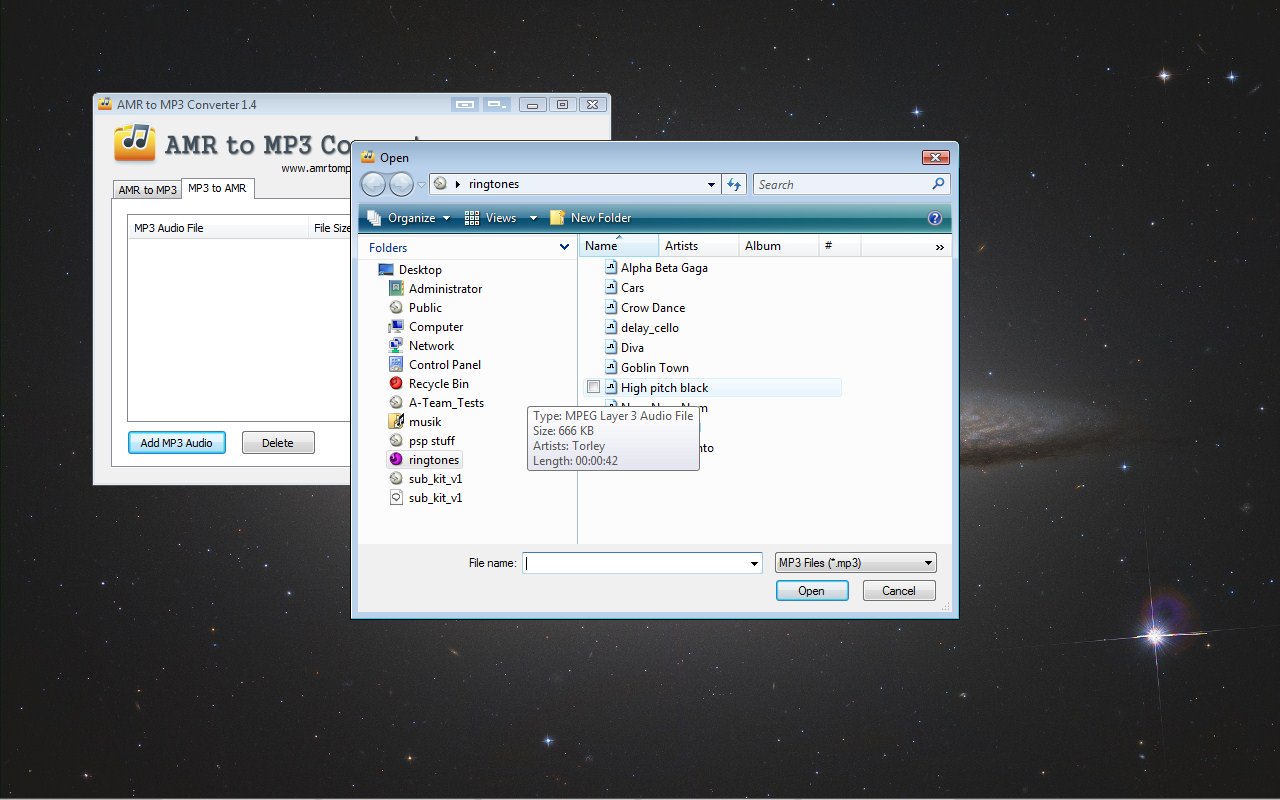Sort by the Album column header
Viewport: 1280px width, 800px height.
pos(779,246)
